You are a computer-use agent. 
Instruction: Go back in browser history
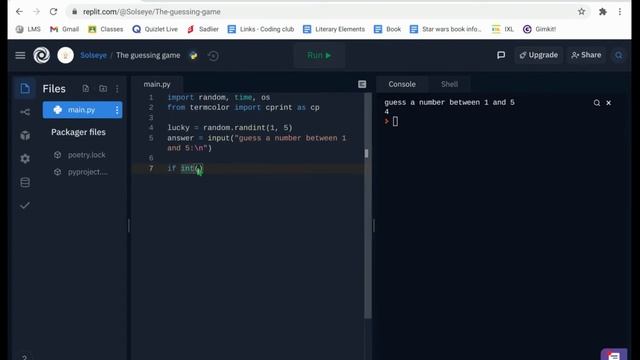click(19, 12)
